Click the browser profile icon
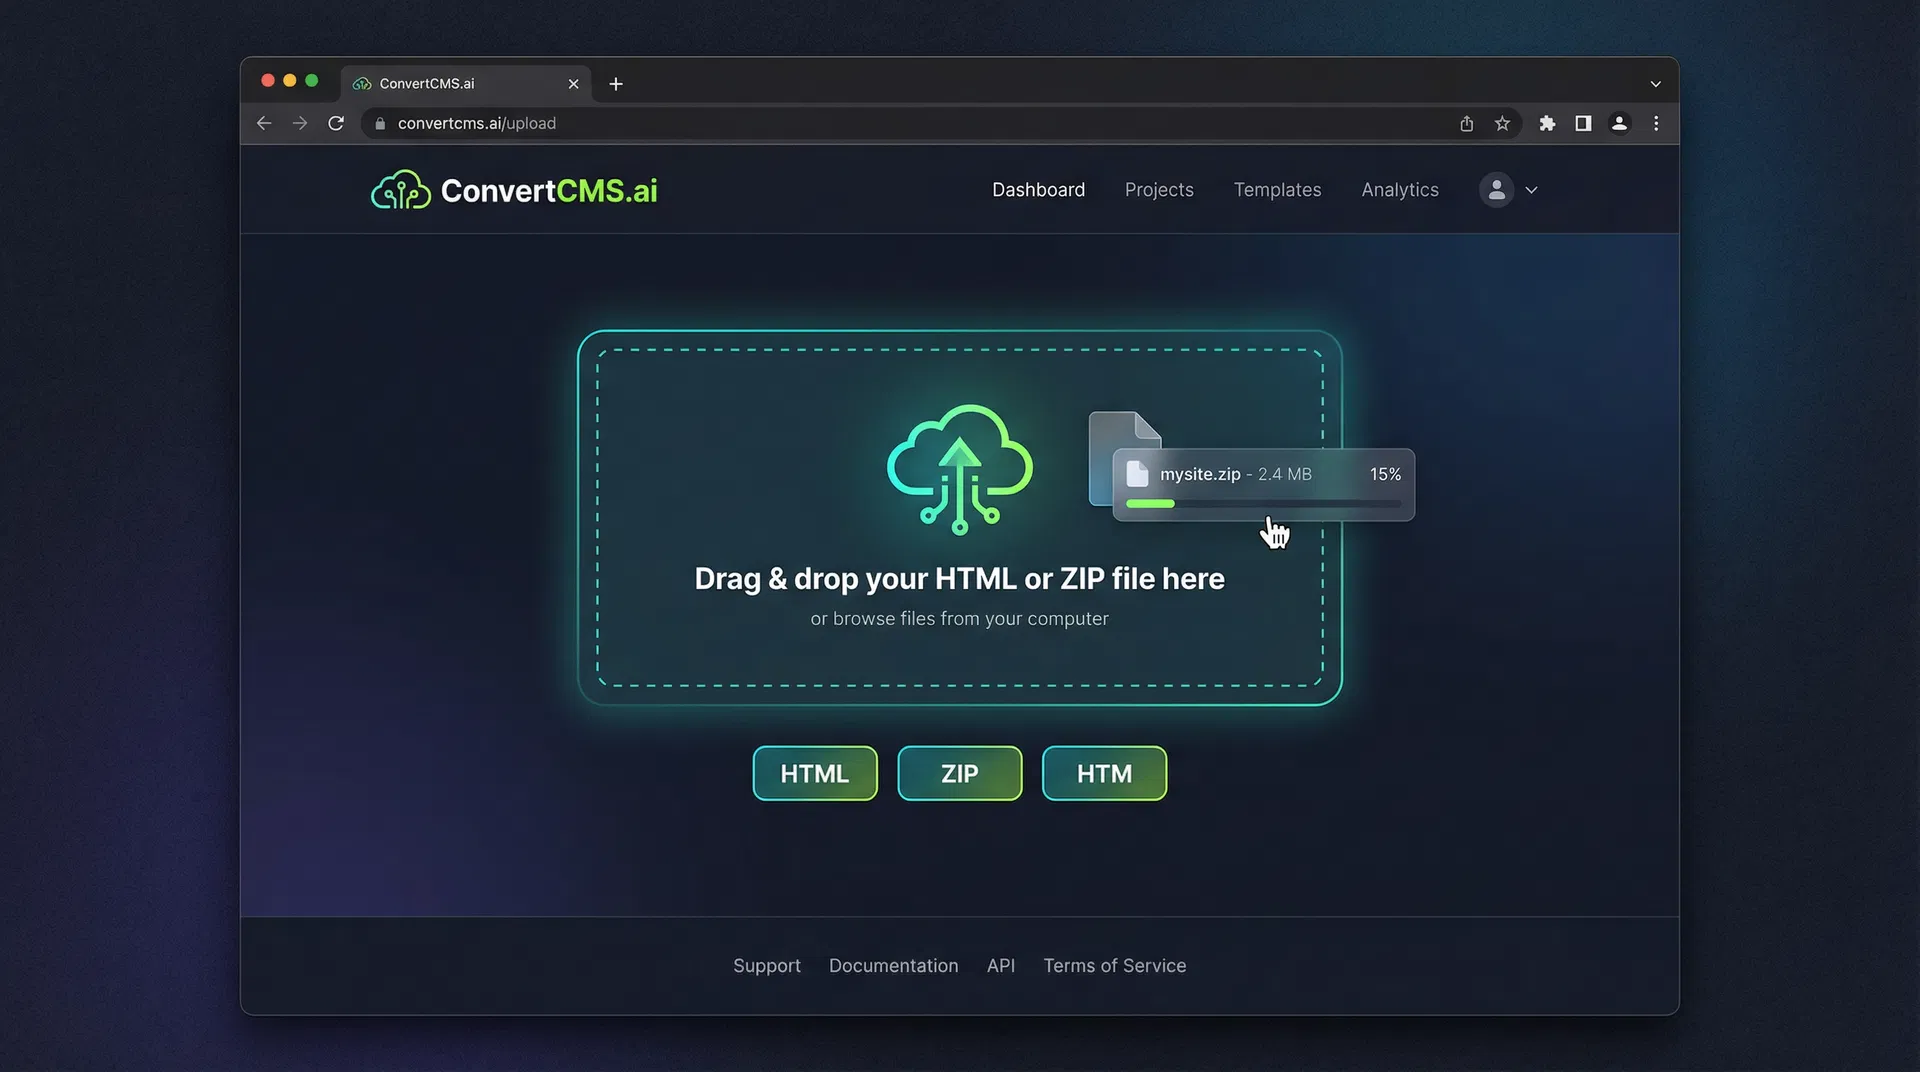This screenshot has height=1072, width=1920. (1620, 123)
